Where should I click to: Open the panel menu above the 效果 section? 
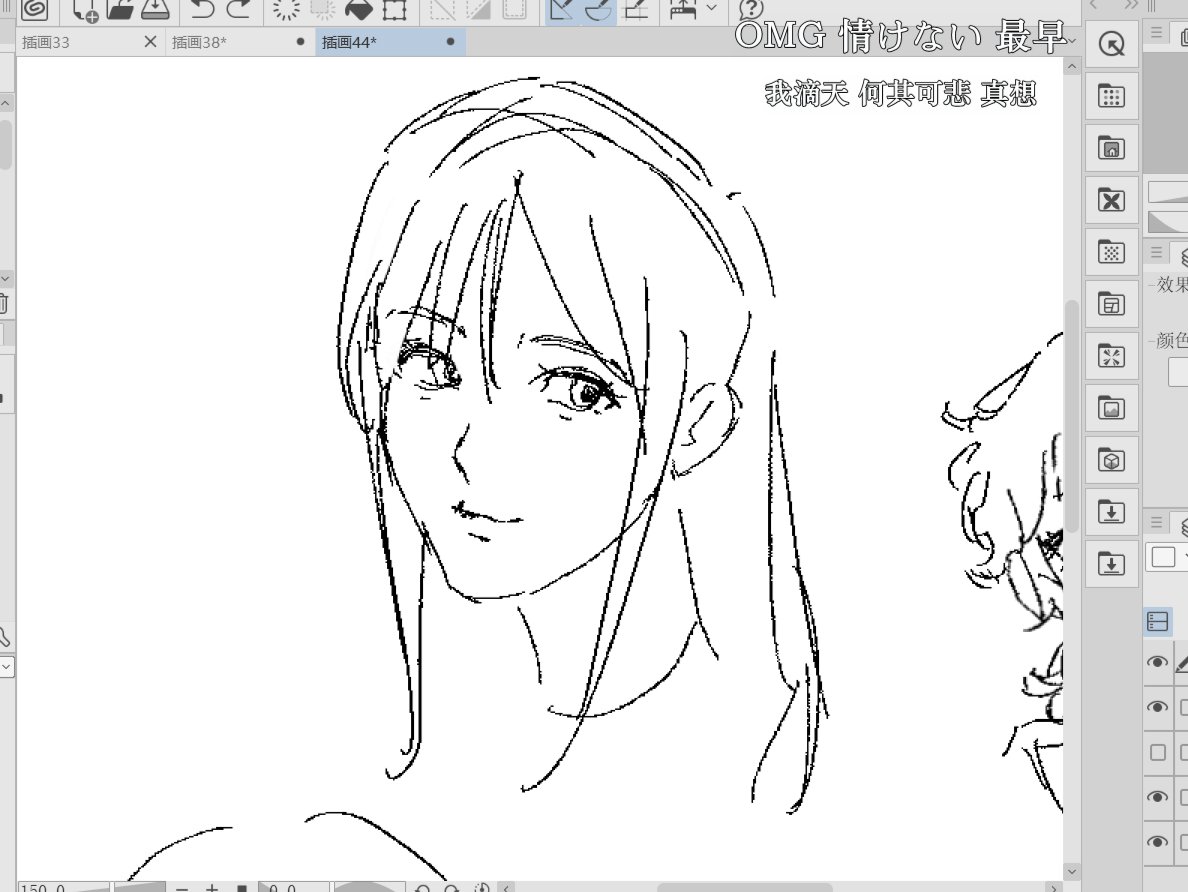coord(1156,252)
